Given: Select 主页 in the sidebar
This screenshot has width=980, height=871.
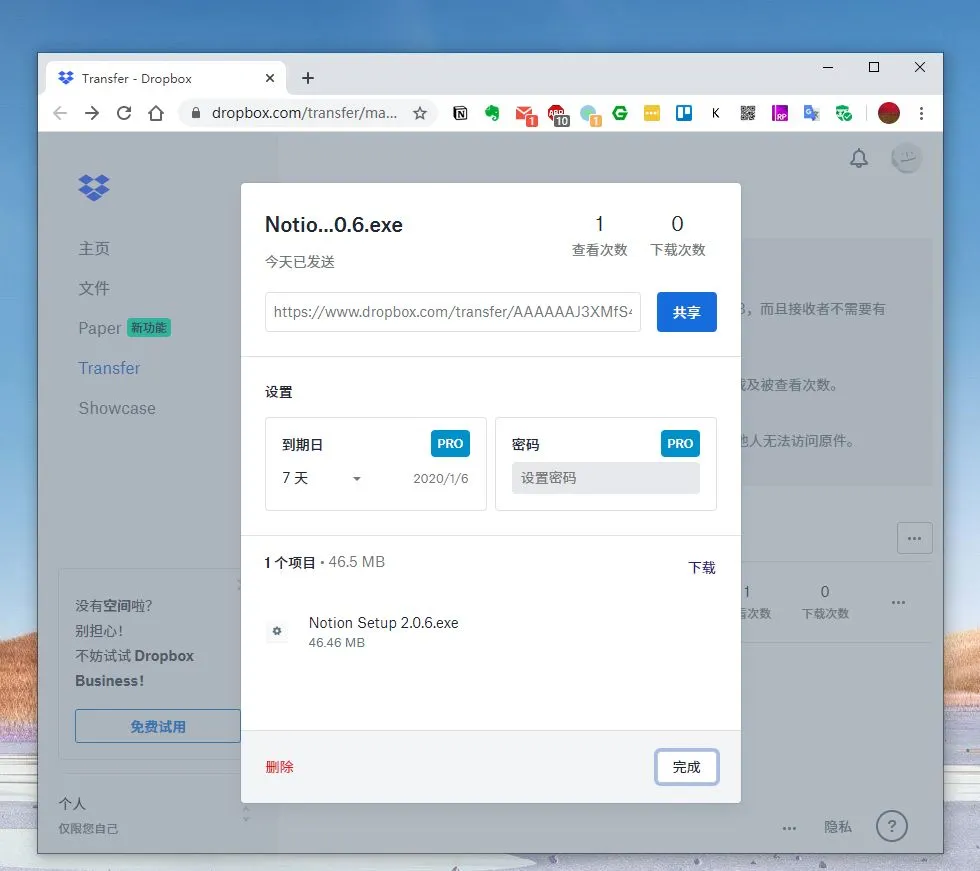Looking at the screenshot, I should pos(94,248).
